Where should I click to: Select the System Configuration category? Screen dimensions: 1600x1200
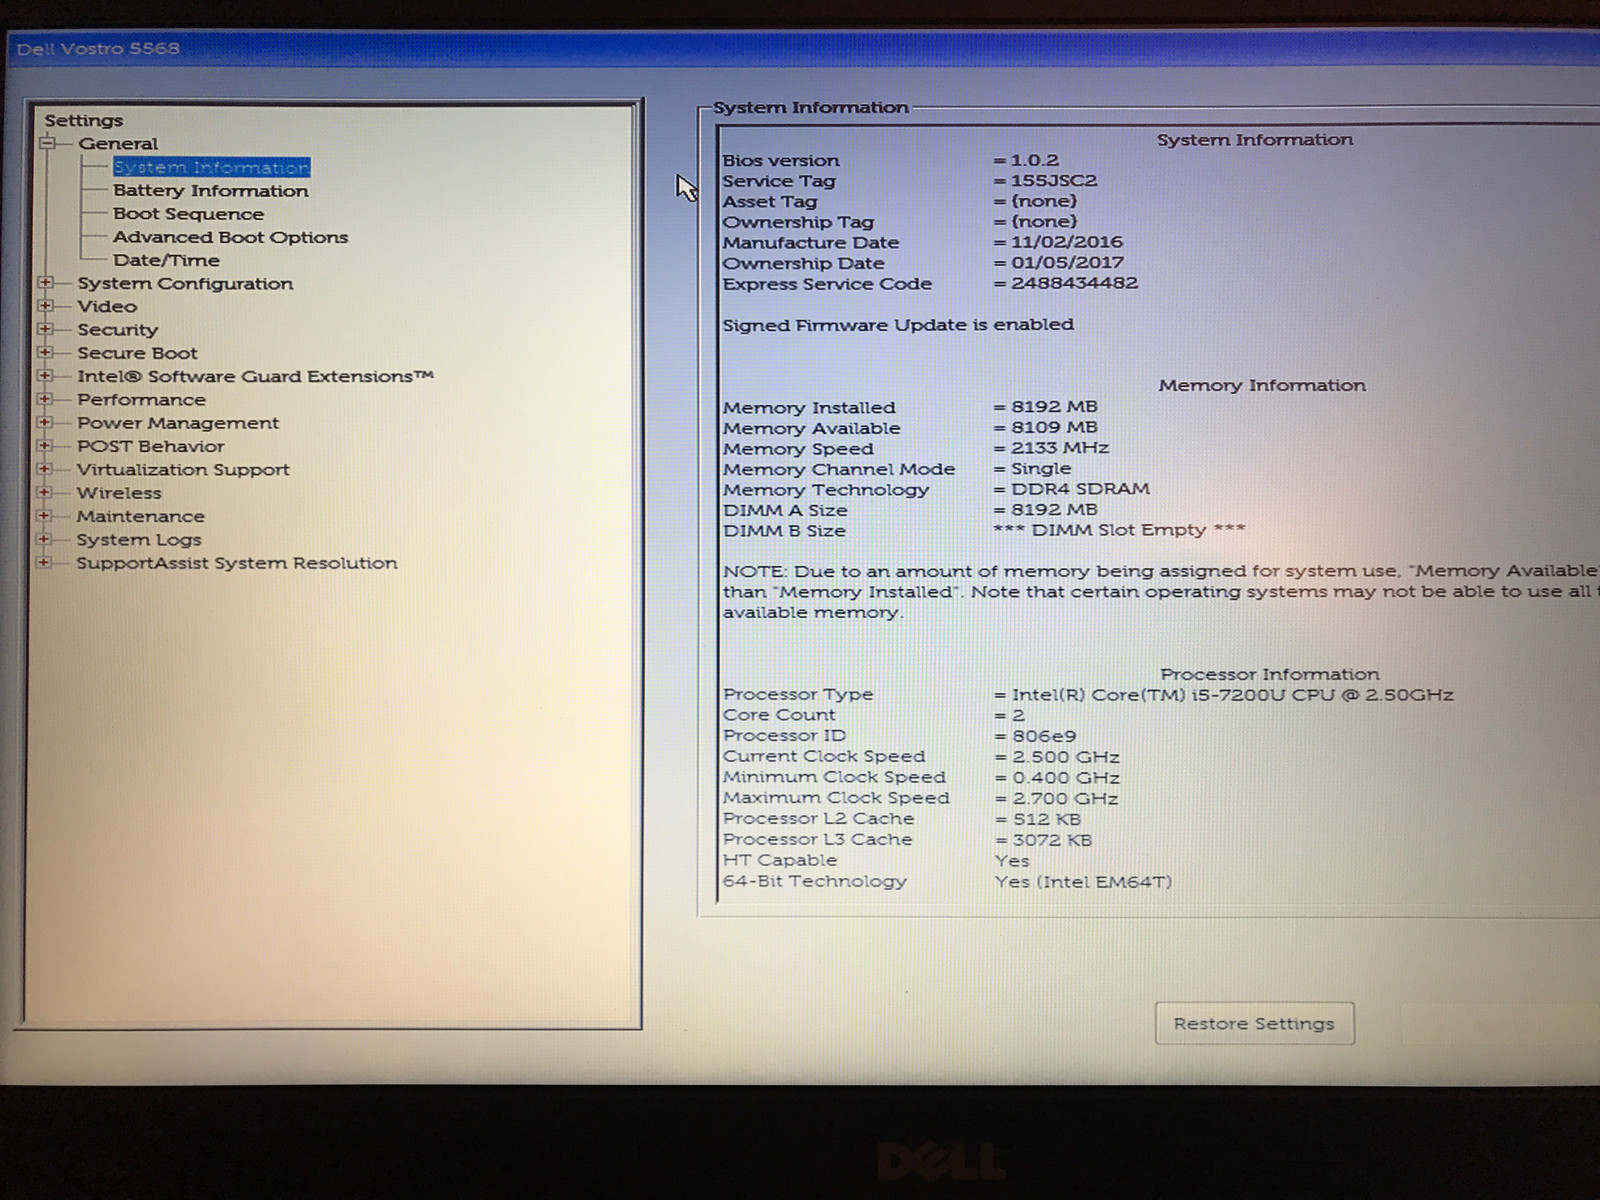(185, 283)
